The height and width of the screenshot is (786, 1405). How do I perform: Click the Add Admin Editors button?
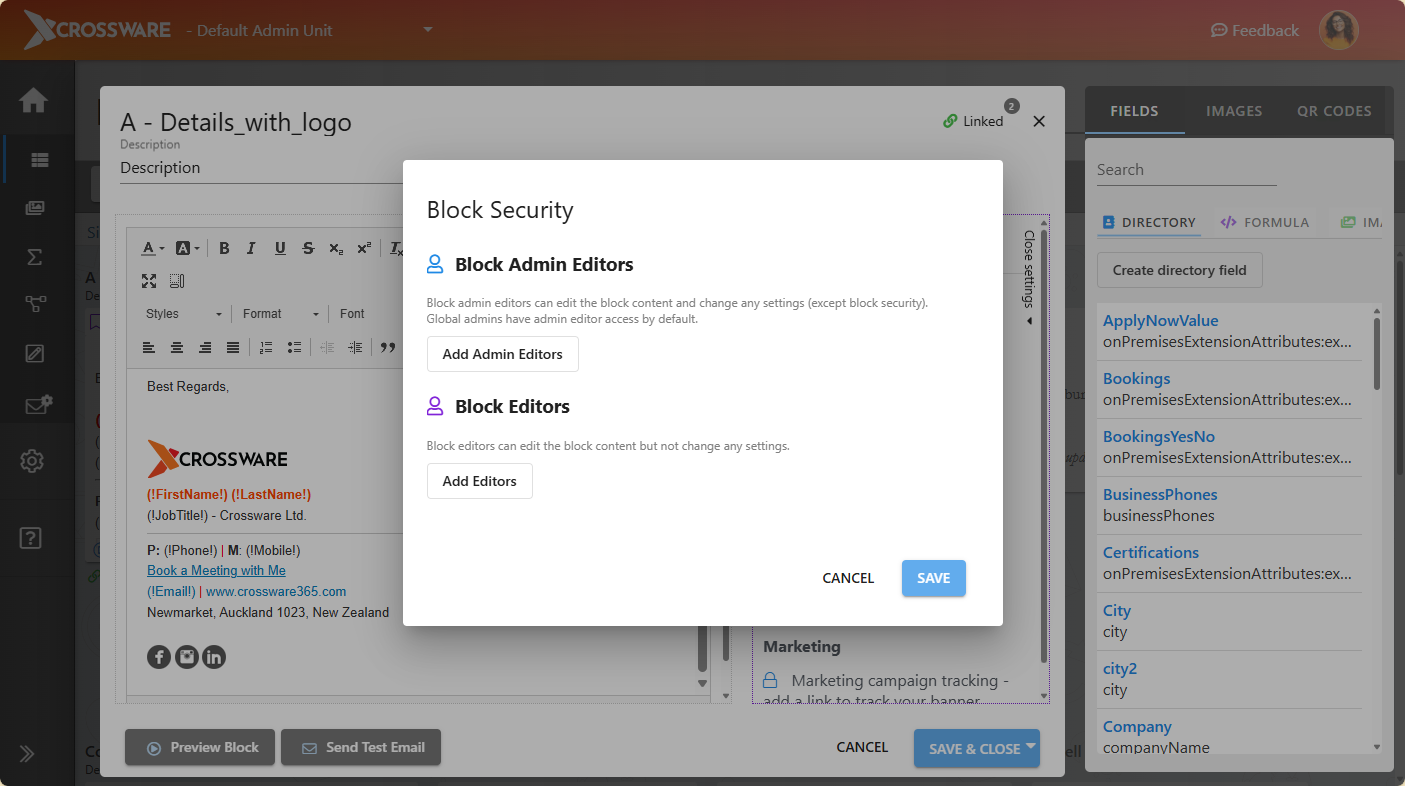tap(502, 355)
